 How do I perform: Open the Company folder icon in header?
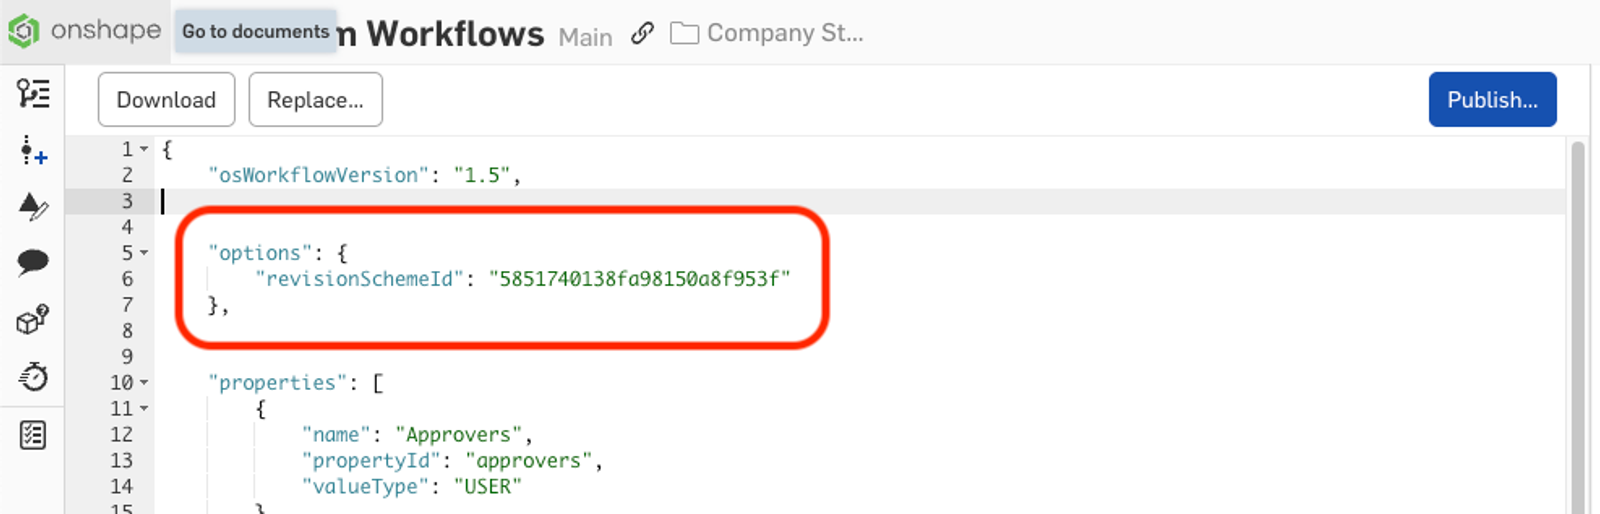[x=684, y=34]
